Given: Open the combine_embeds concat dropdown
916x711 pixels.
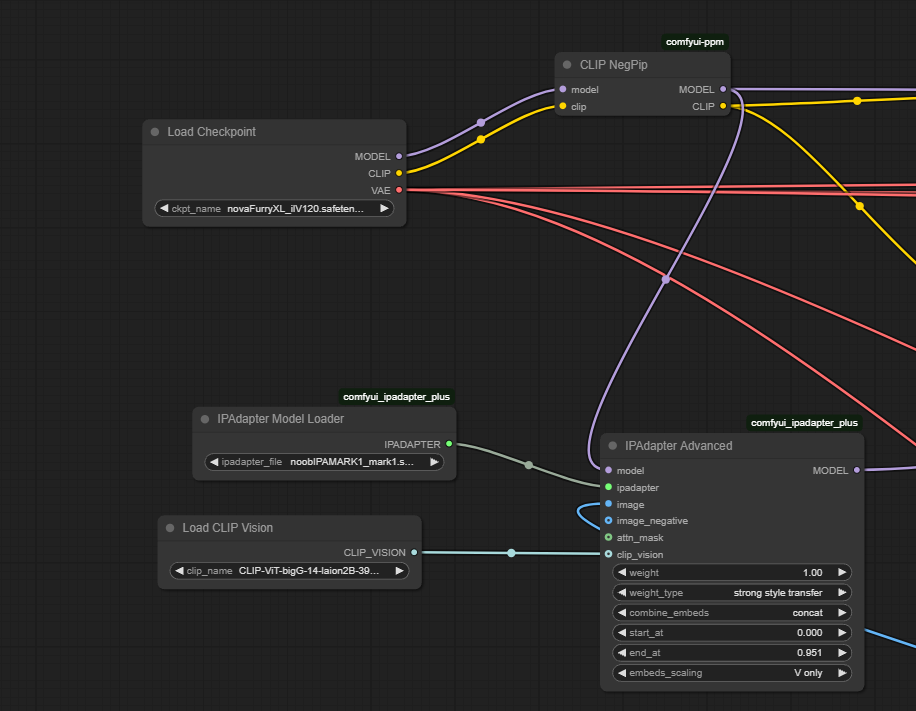Looking at the screenshot, I should pos(732,612).
